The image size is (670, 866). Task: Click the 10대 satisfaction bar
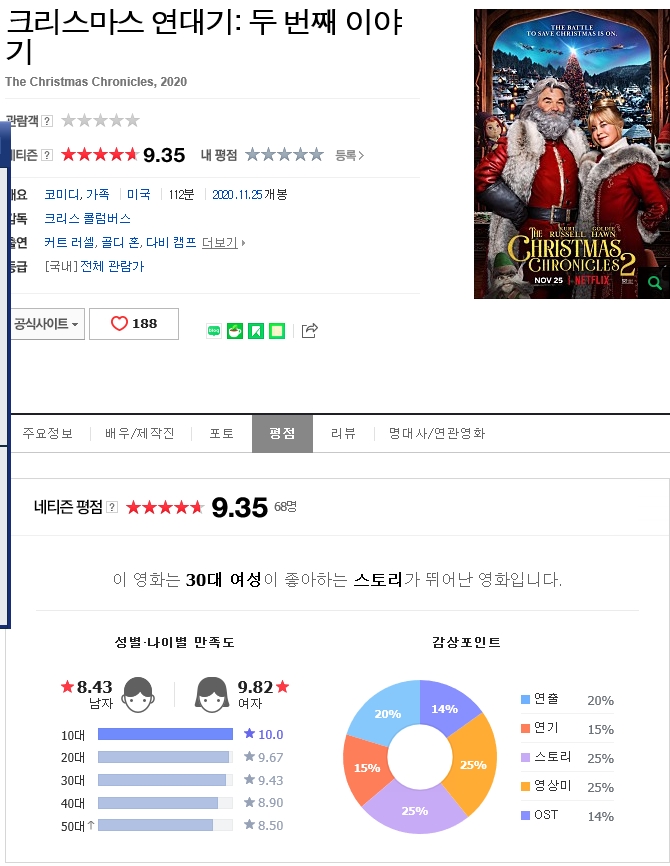point(165,734)
